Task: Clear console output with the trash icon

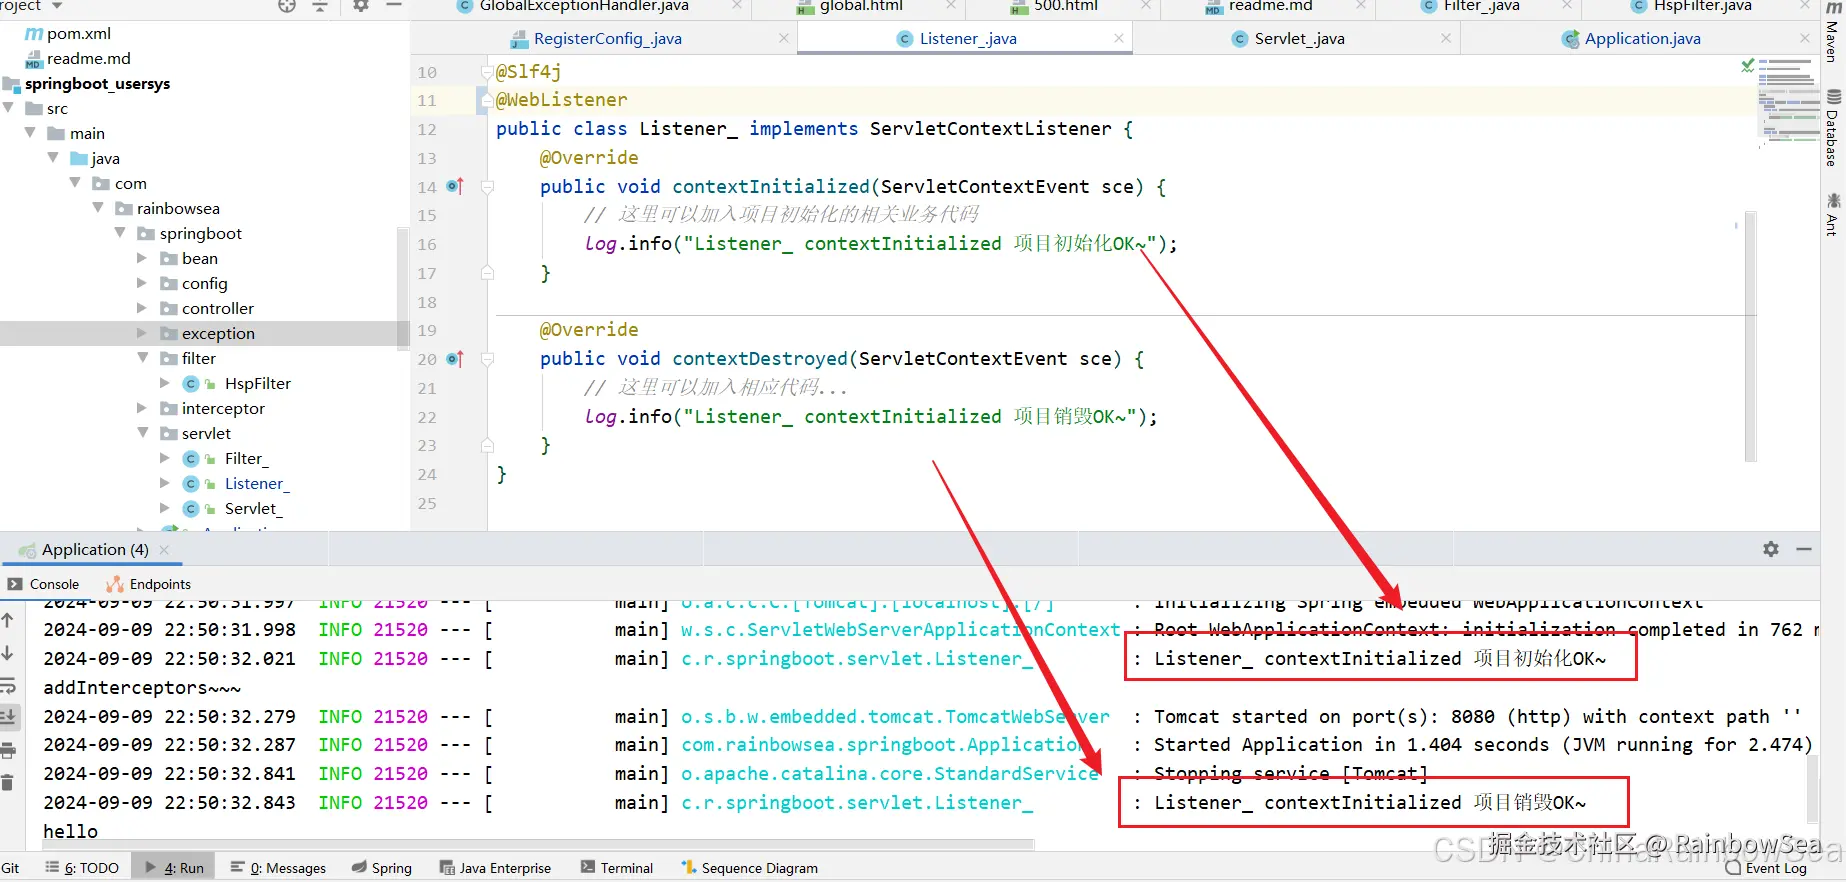Action: point(8,782)
